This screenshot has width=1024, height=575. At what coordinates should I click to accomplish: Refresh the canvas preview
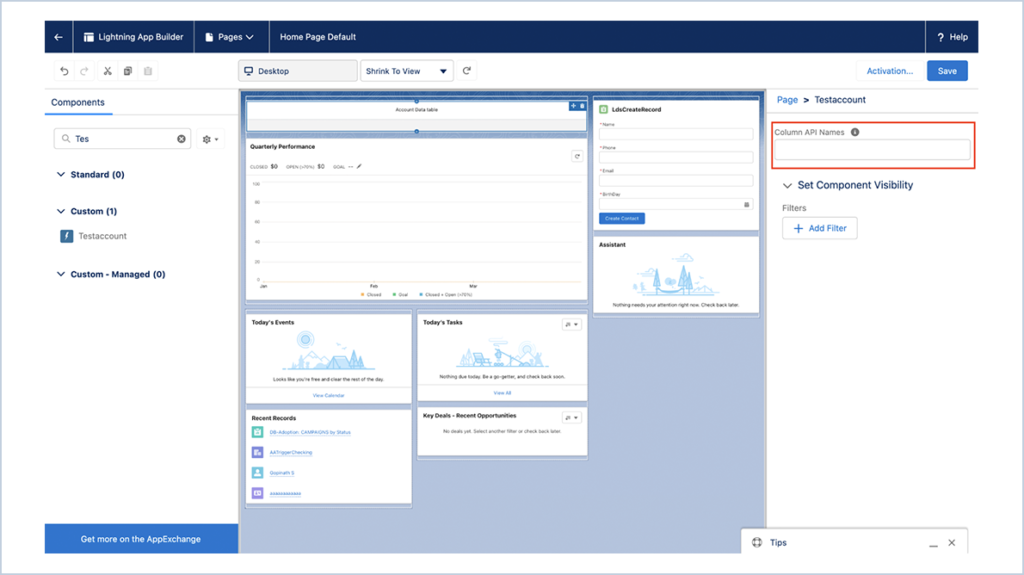[x=467, y=71]
